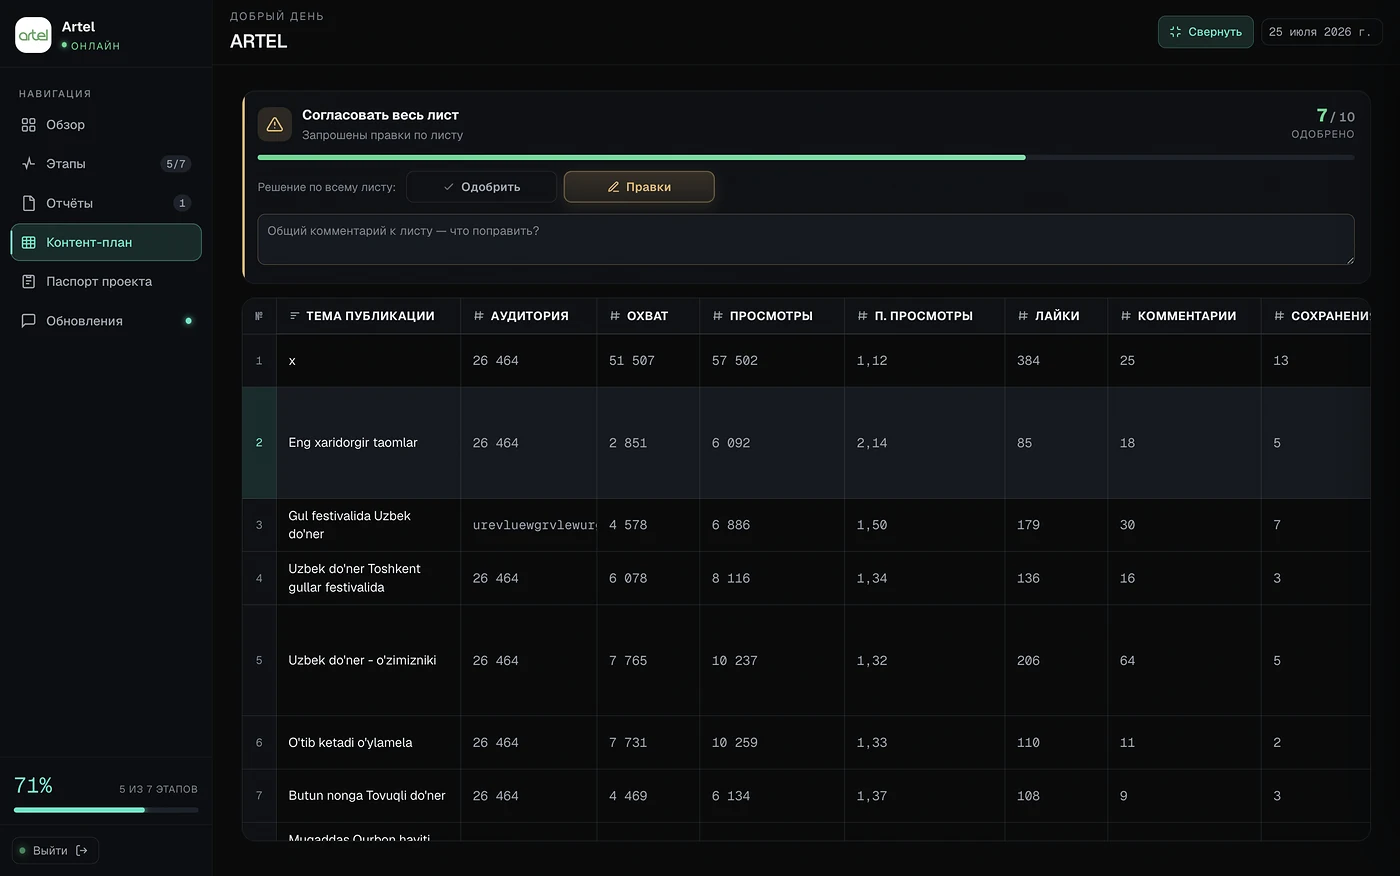The height and width of the screenshot is (876, 1400).
Task: Collapse the view with Свернуть
Action: point(1205,32)
